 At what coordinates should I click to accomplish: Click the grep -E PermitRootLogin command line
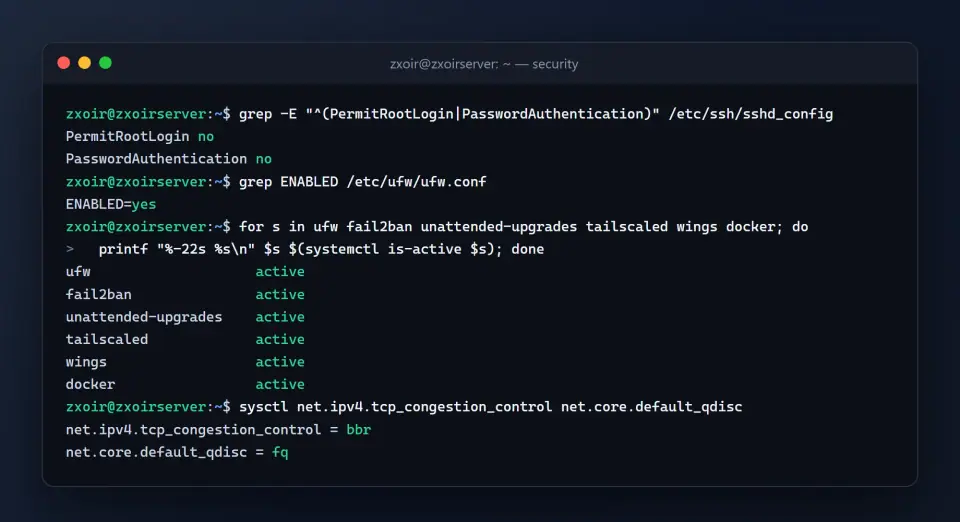point(449,114)
